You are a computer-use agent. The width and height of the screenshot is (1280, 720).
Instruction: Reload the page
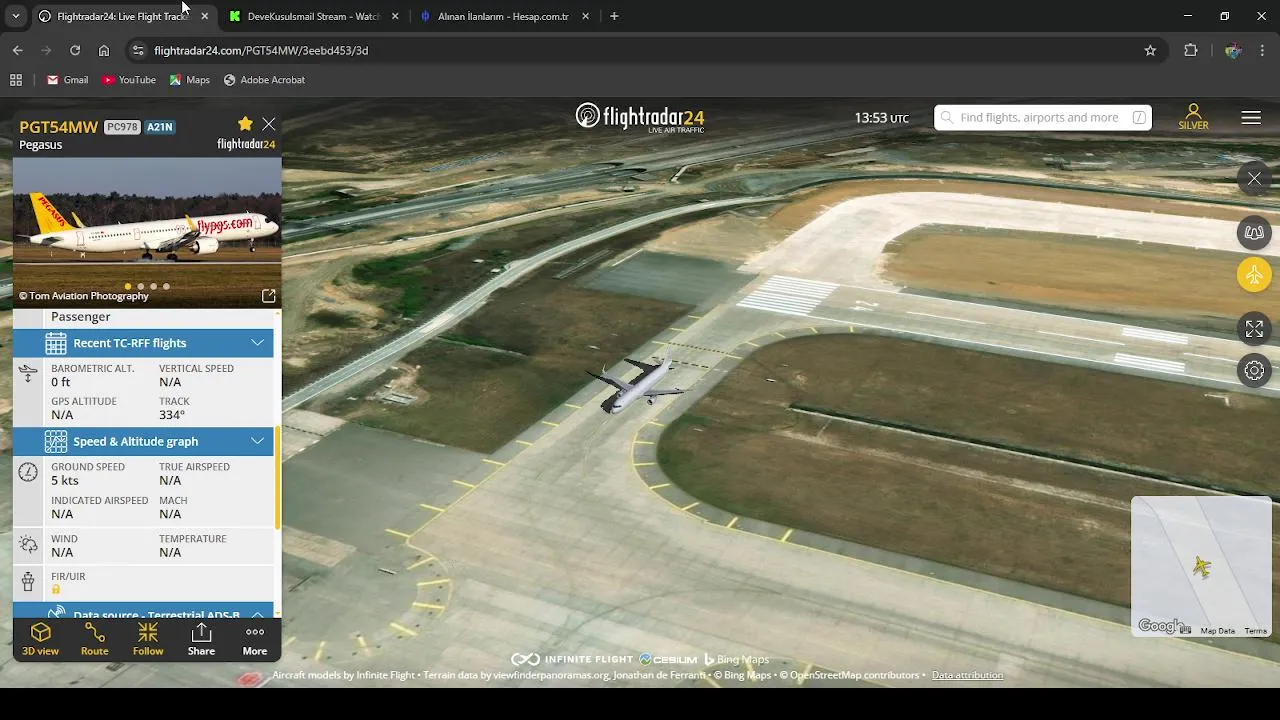(75, 50)
